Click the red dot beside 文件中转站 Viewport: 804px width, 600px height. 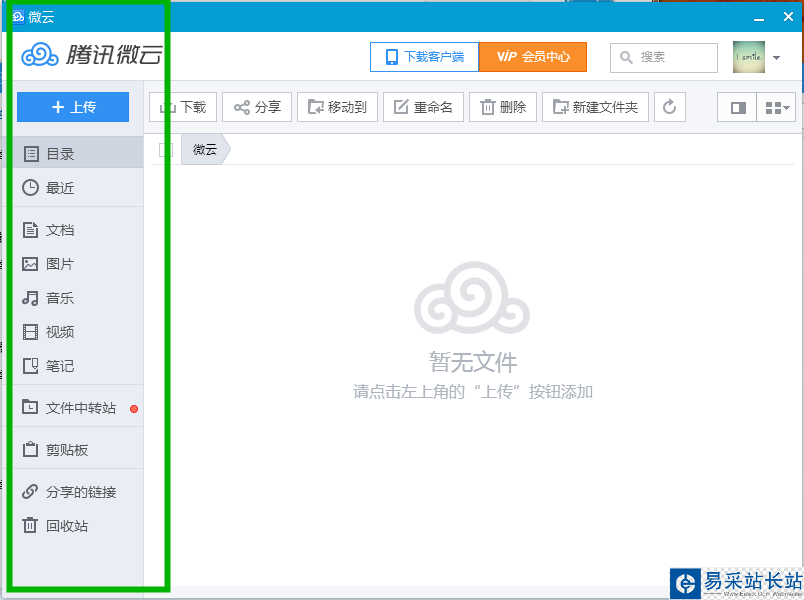coord(134,409)
